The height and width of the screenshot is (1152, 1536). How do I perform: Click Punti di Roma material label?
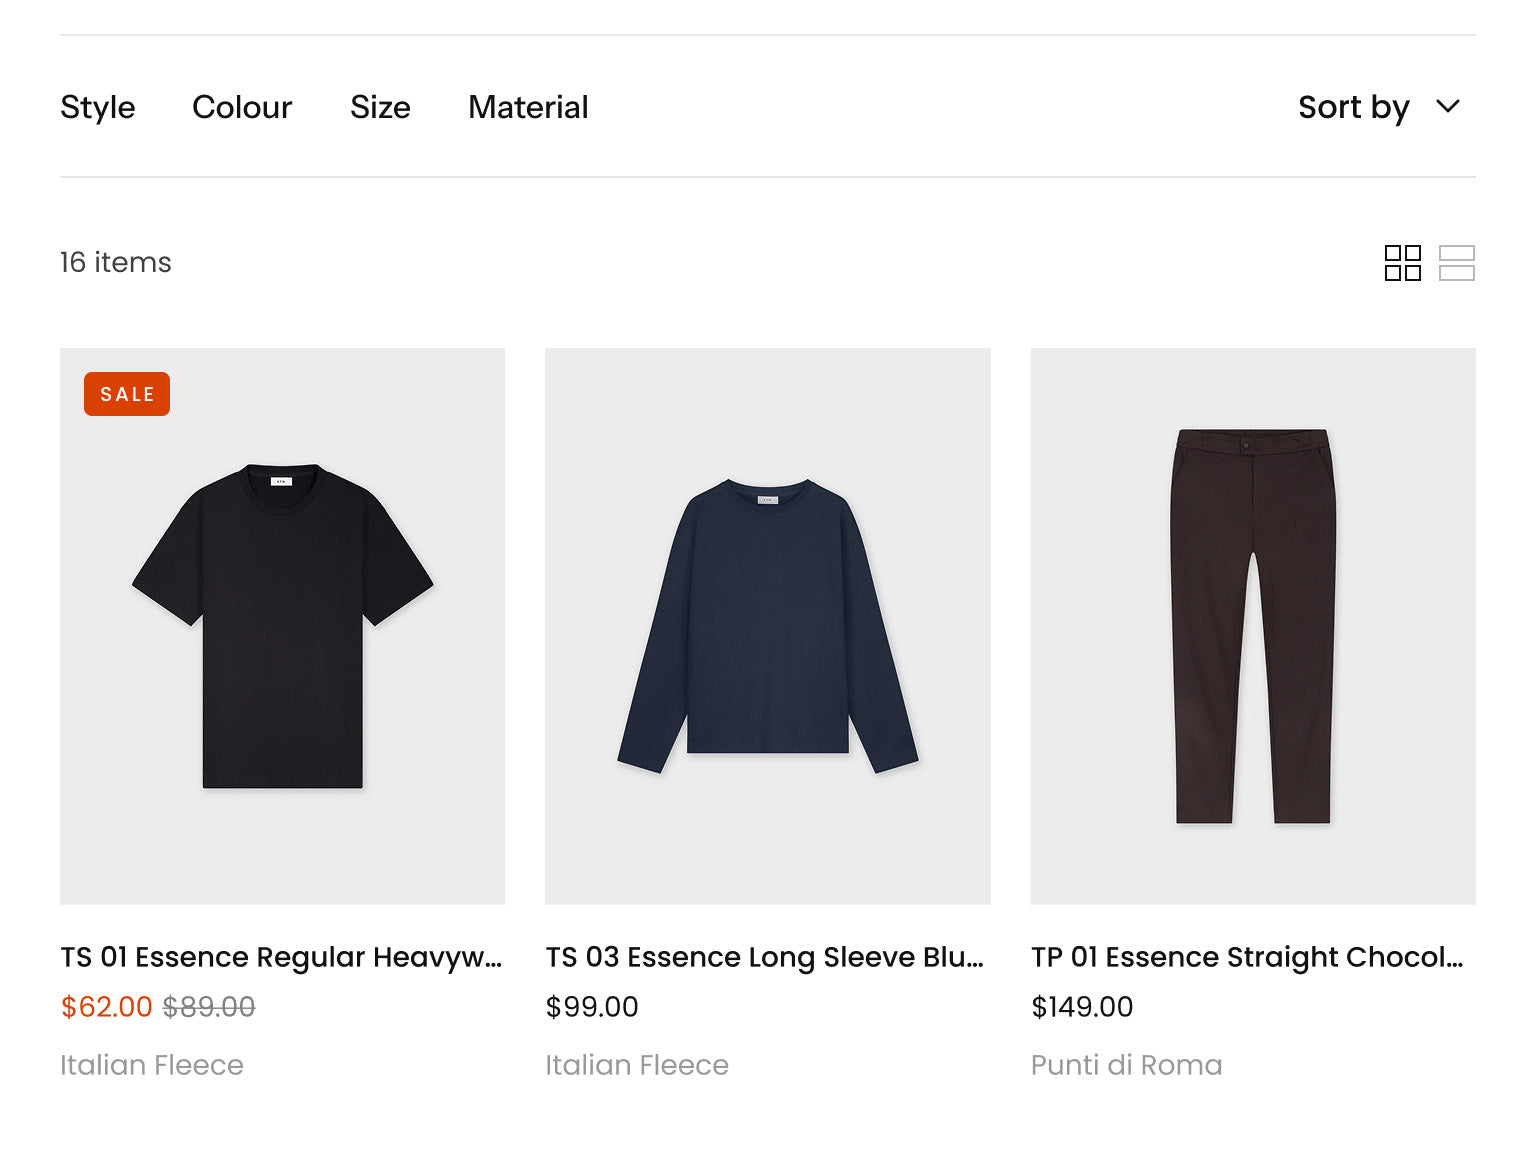tap(1126, 1065)
